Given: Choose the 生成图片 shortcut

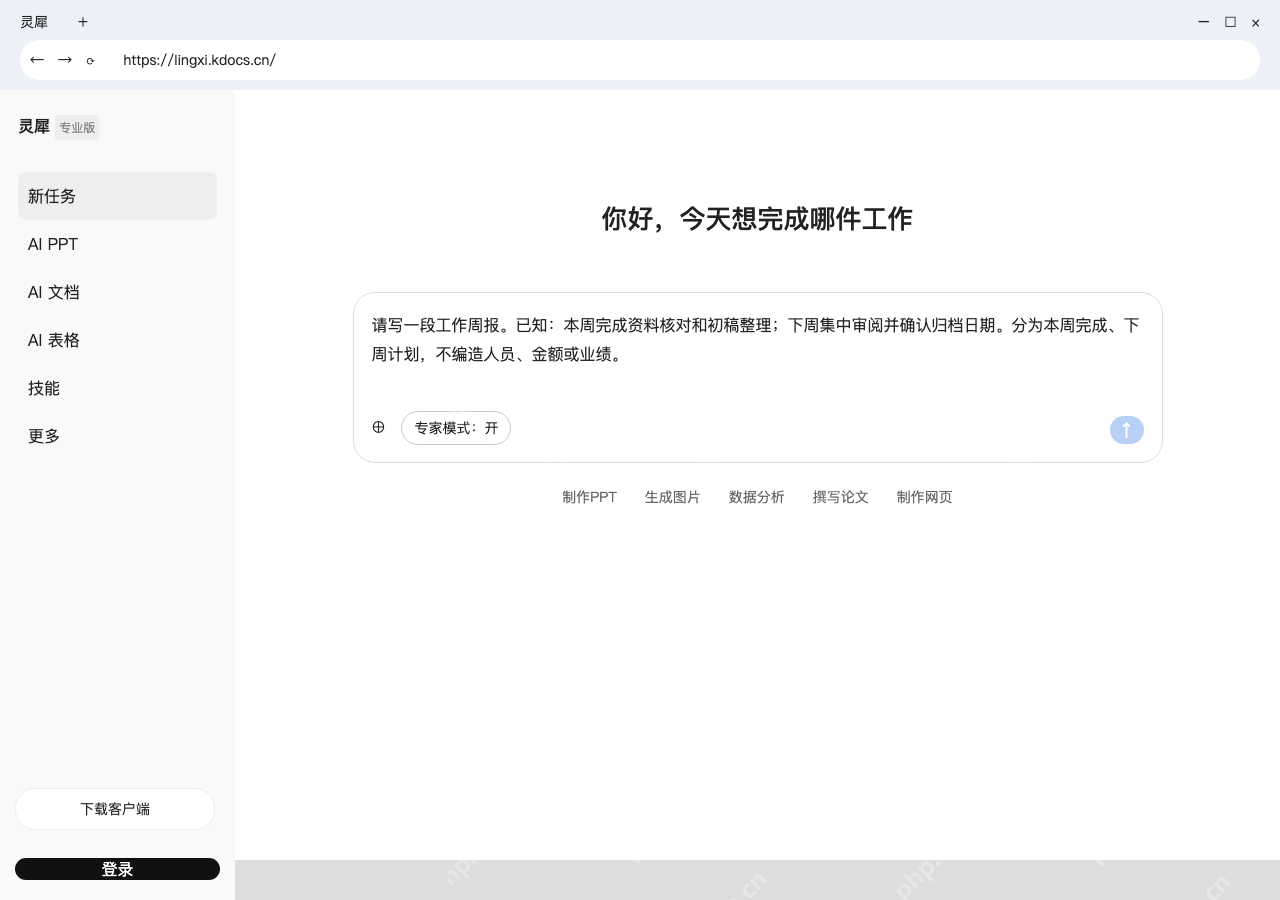Looking at the screenshot, I should point(672,497).
